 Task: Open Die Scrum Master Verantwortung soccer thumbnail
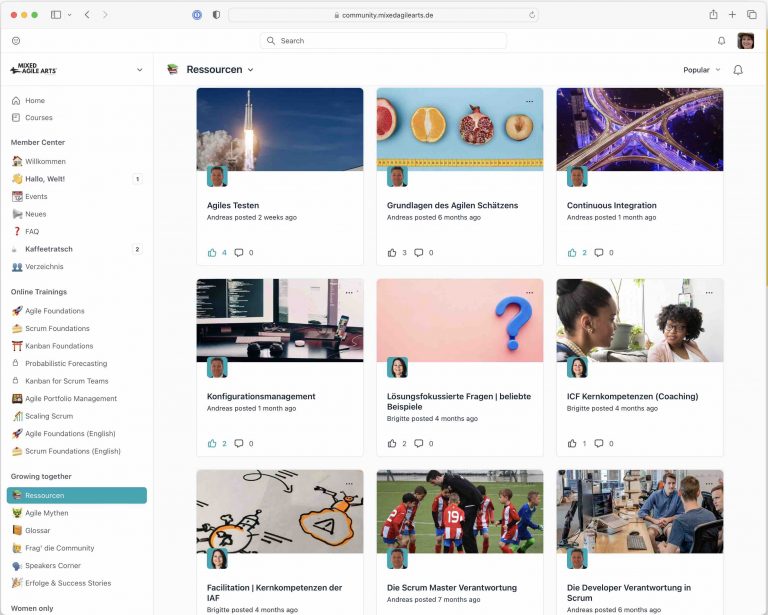pyautogui.click(x=460, y=511)
